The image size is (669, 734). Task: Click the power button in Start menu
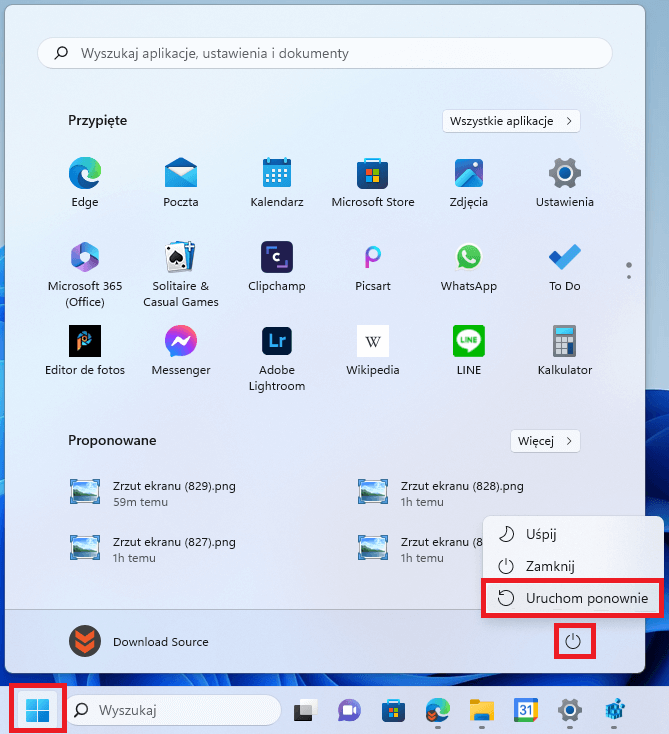[573, 641]
